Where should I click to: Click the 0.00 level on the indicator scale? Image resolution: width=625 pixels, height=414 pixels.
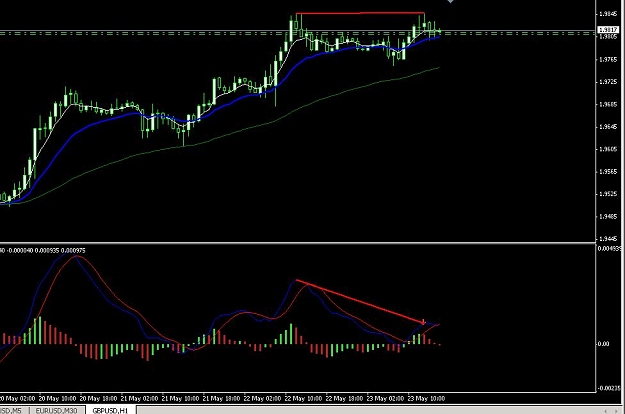(x=603, y=343)
